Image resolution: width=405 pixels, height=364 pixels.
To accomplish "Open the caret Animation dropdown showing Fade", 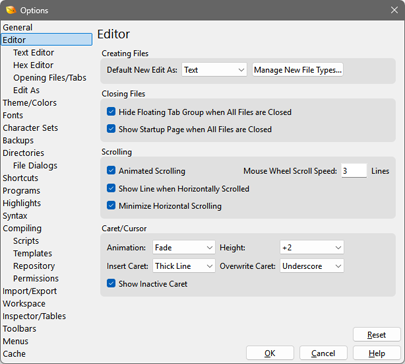I will 184,248.
